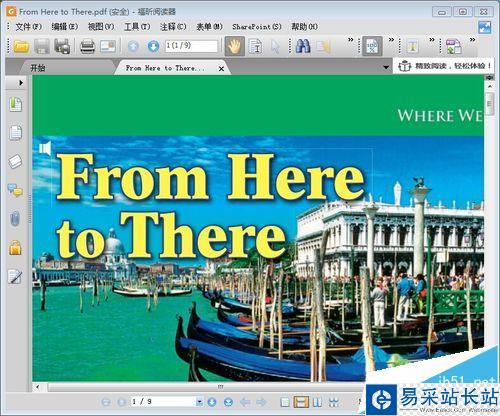Click the Save disk icon
This screenshot has width=500, height=416.
(x=42, y=46)
